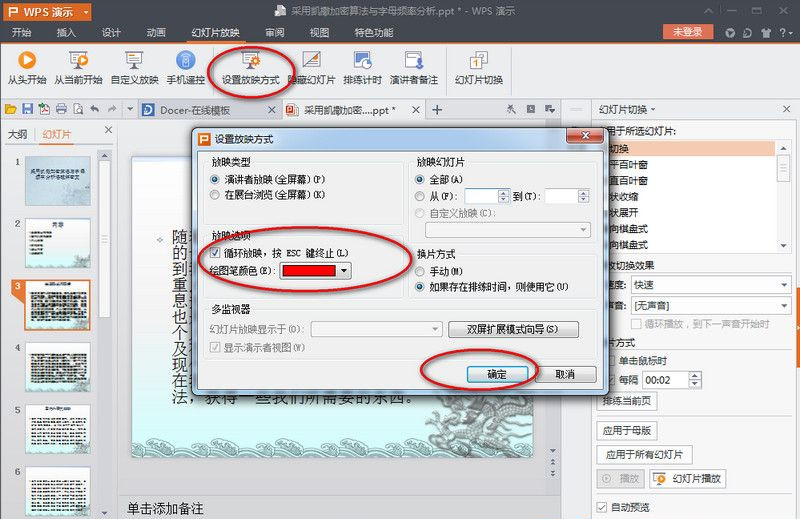This screenshot has height=519, width=800.
Task: Select 手动 manual advance radio button
Action: tap(420, 271)
